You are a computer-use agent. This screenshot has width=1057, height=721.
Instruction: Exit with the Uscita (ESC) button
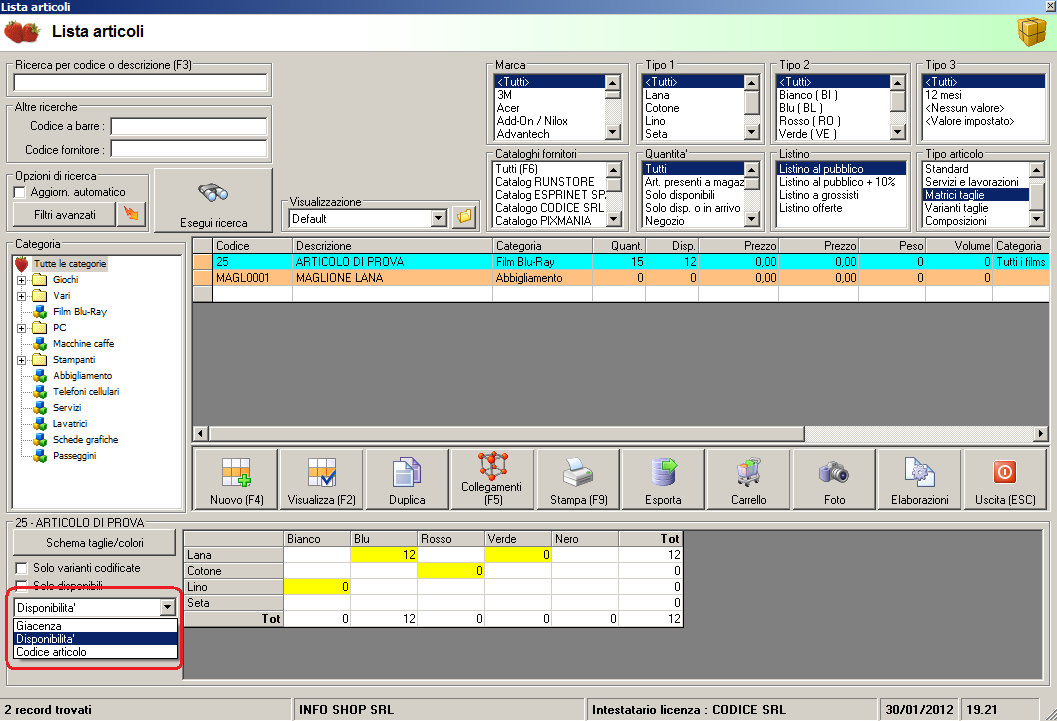click(1005, 480)
